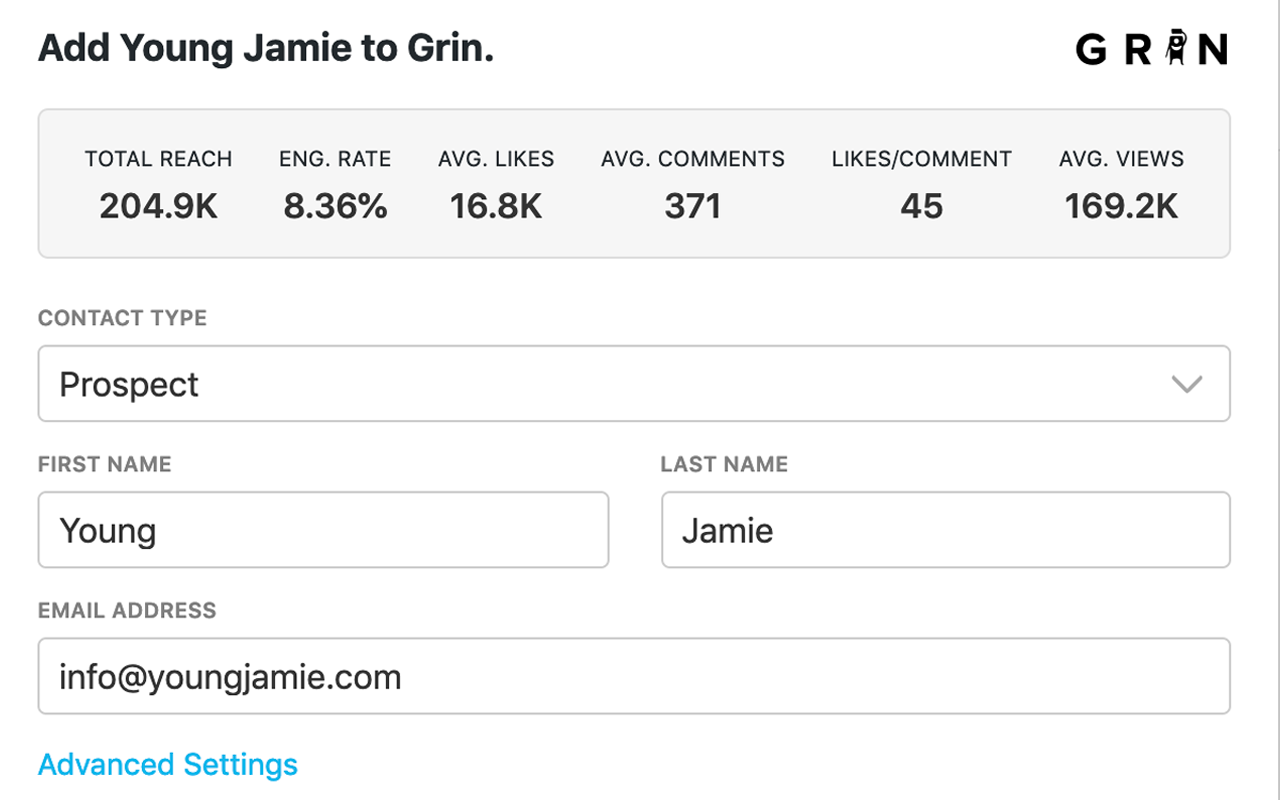
Task: Click the Likes/Comment 45 stat
Action: (x=922, y=186)
